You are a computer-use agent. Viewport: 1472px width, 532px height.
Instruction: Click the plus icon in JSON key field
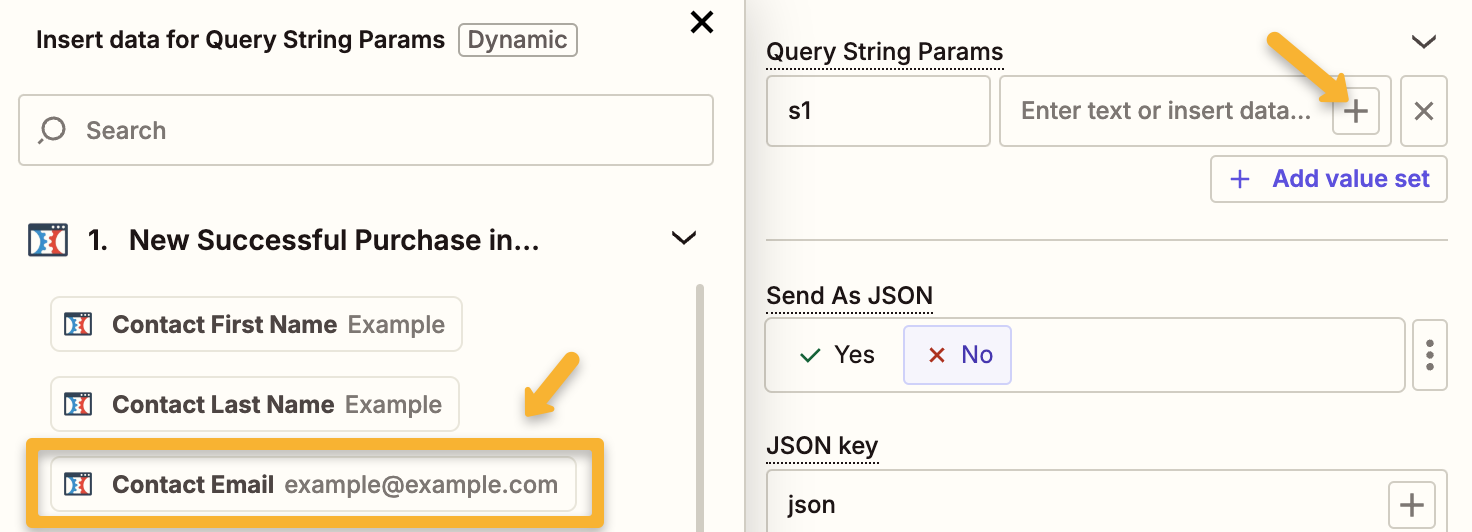click(1411, 506)
